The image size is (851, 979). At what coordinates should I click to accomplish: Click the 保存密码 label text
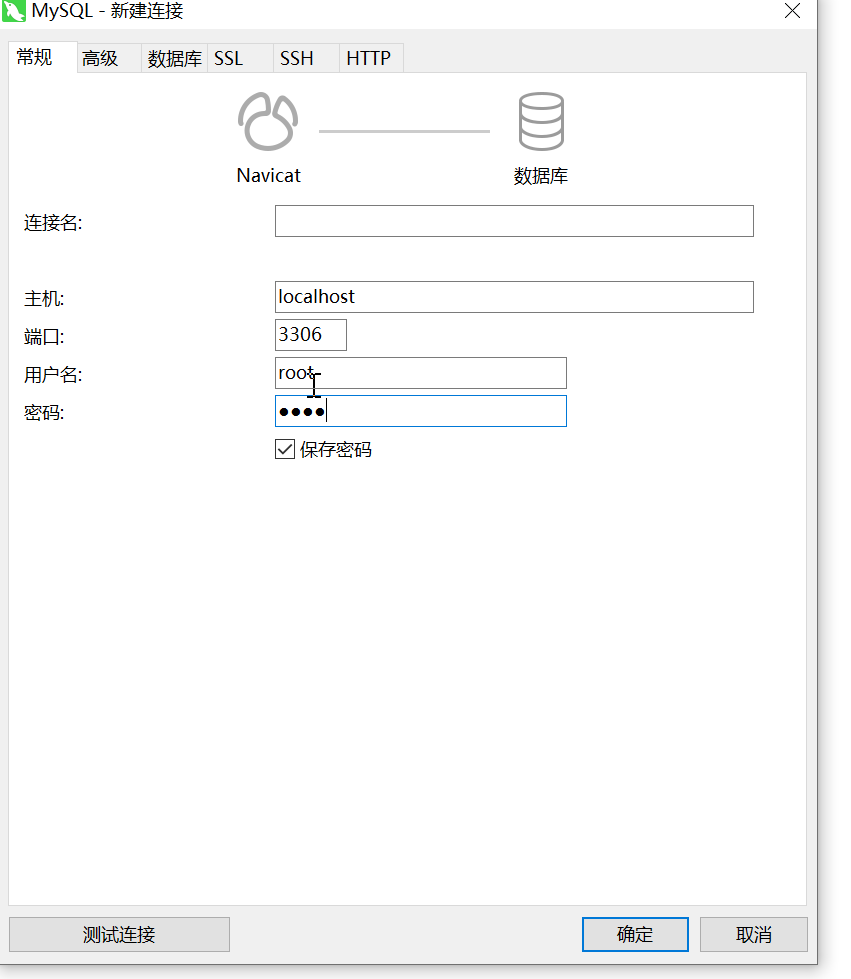click(x=335, y=450)
